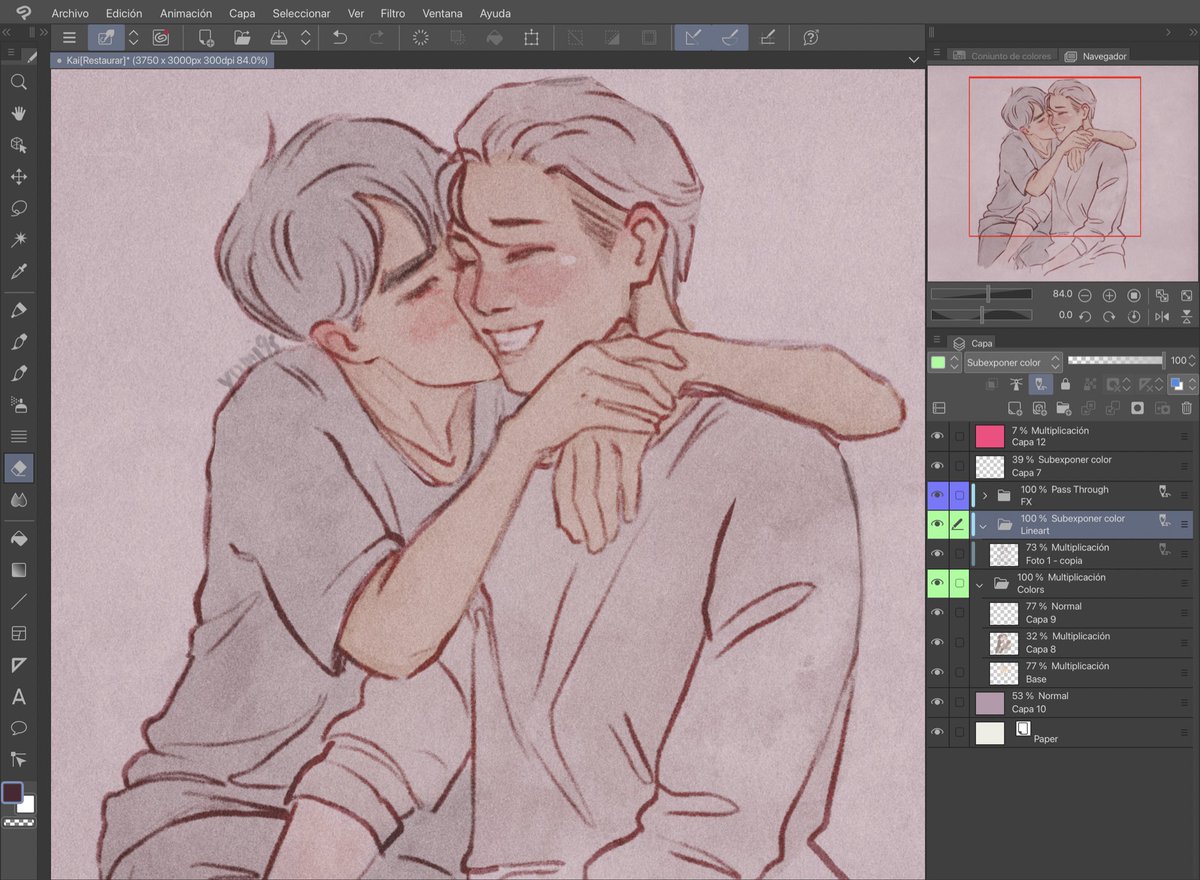This screenshot has height=880, width=1200.
Task: Click the main drawing color swatch
Action: (x=12, y=793)
